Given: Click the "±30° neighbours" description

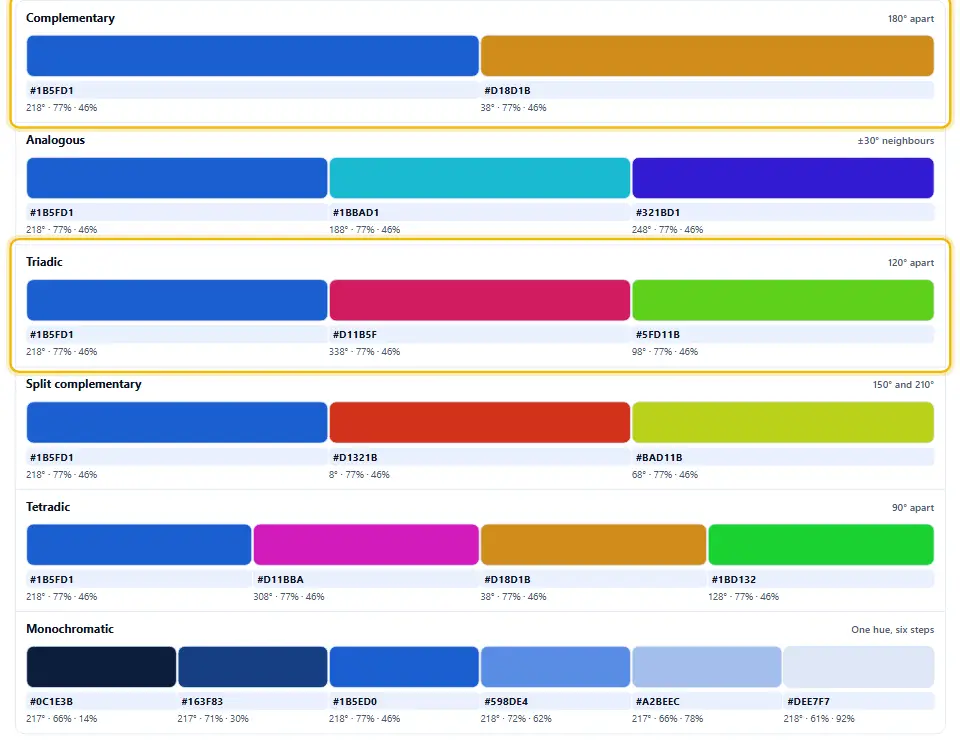Looking at the screenshot, I should (x=895, y=140).
